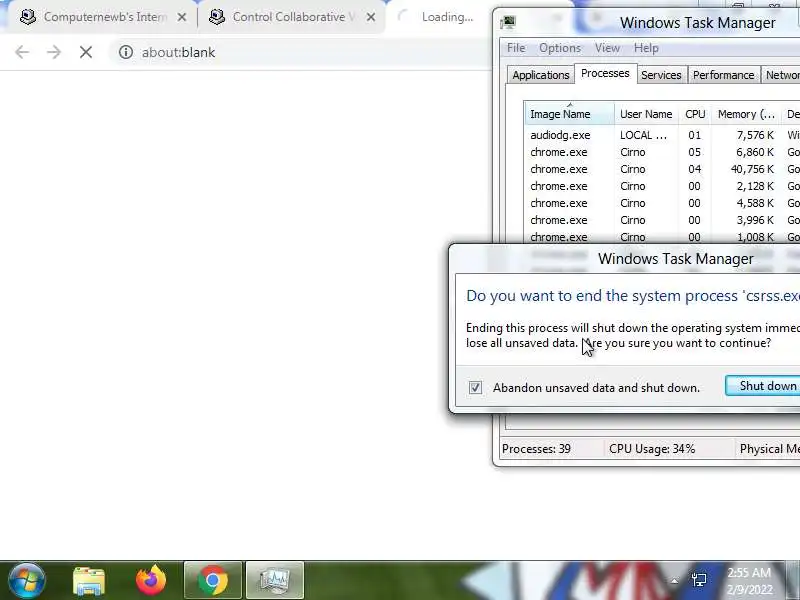Close the Control Collaborative tab
Screen dimensions: 800x600
click(x=371, y=17)
